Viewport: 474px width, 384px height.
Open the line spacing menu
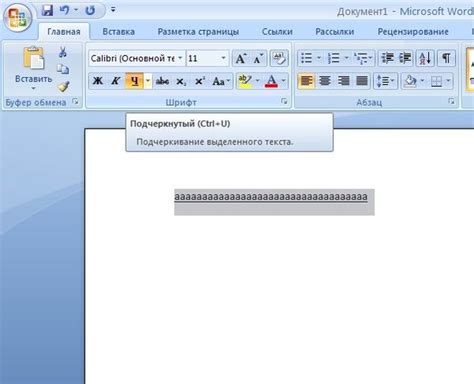[x=385, y=81]
